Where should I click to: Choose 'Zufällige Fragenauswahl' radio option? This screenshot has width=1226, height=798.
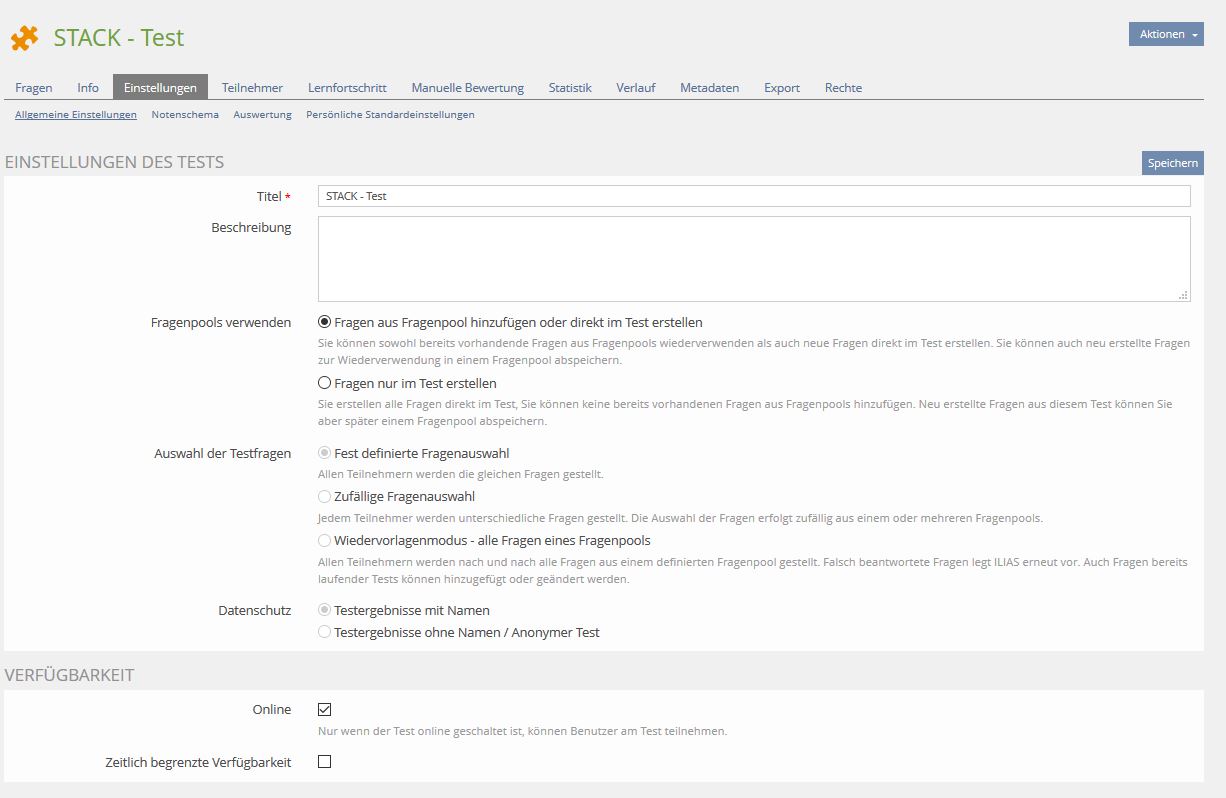[x=324, y=496]
